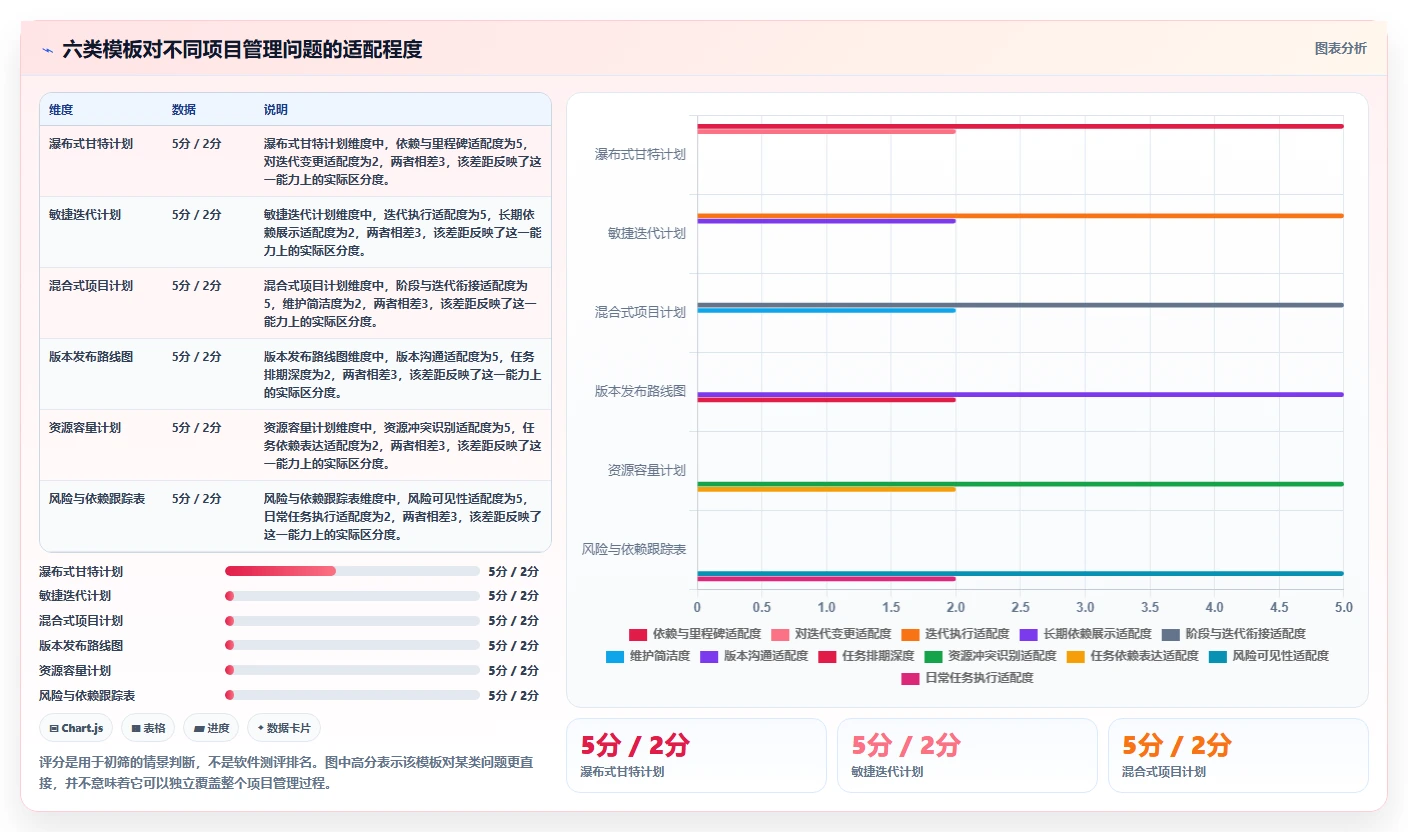Image resolution: width=1408 pixels, height=832 pixels.
Task: Click the light blue 2.0 bar for 混合式项目计划
Action: pyautogui.click(x=826, y=310)
